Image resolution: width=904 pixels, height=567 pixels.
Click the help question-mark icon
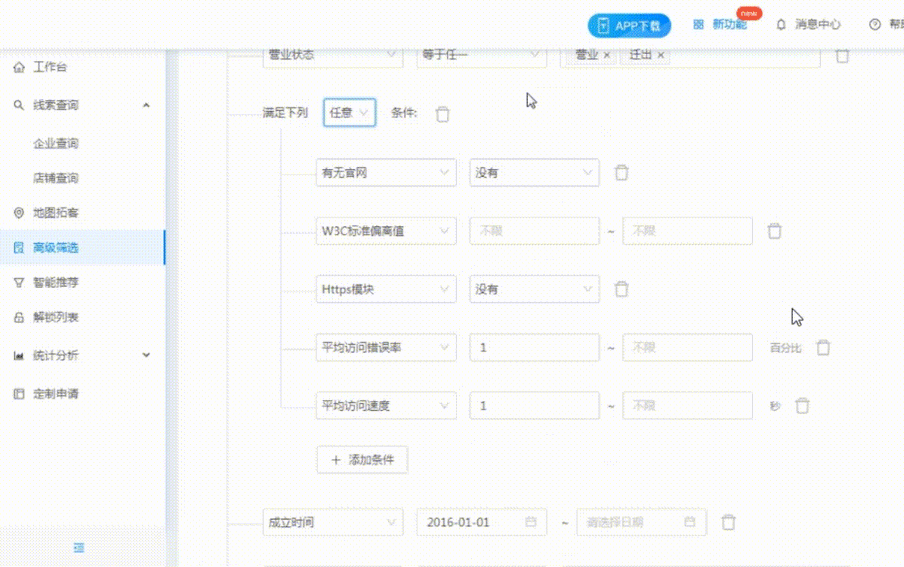click(x=875, y=24)
